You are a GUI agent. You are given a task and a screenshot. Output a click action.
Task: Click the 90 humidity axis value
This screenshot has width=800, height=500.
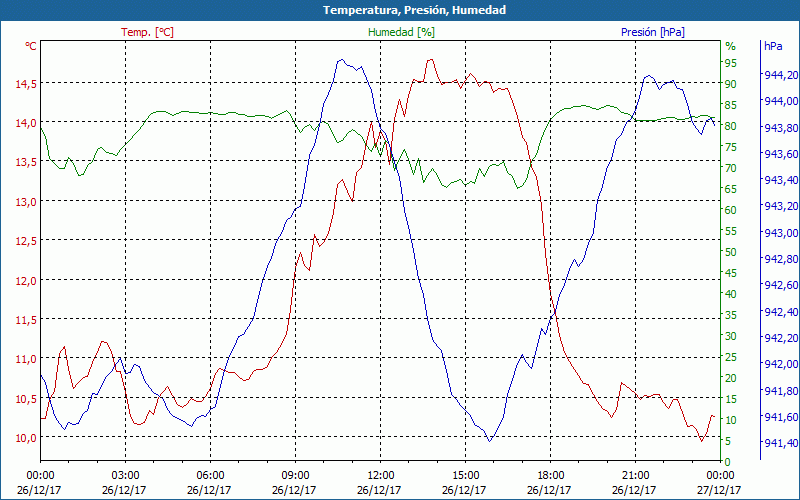pyautogui.click(x=731, y=84)
